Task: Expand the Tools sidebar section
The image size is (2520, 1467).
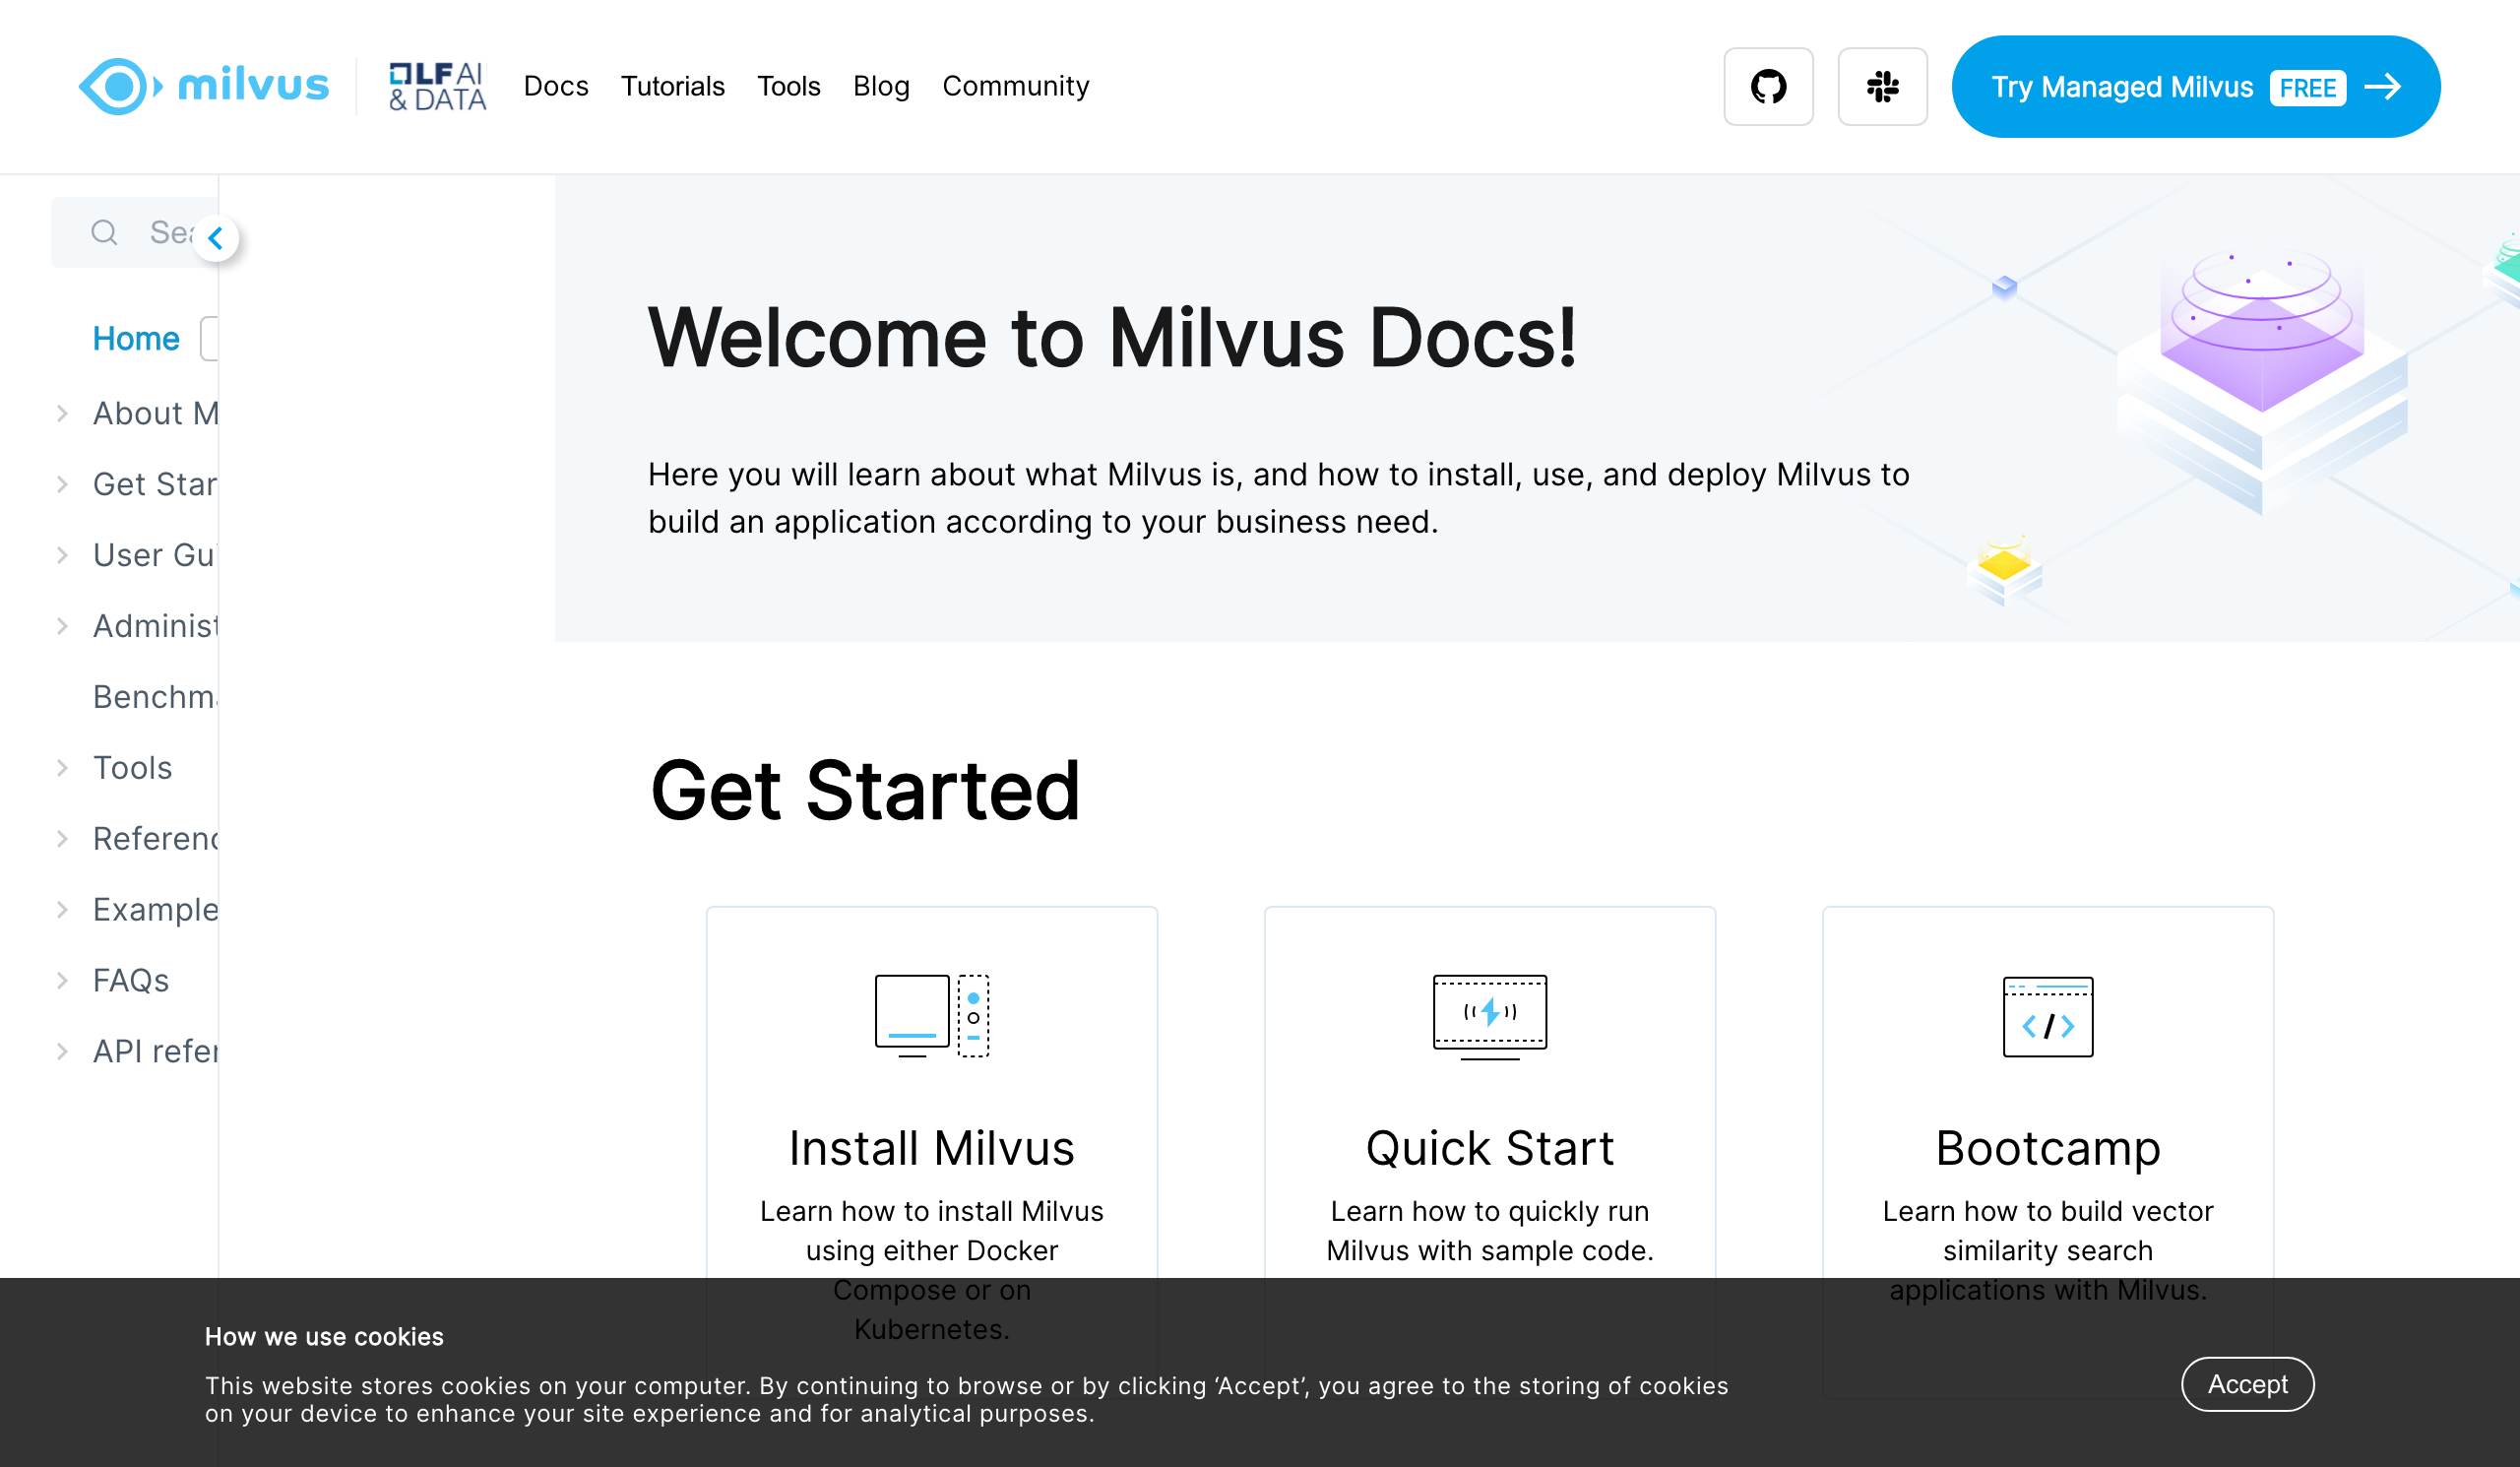Action: 62,768
